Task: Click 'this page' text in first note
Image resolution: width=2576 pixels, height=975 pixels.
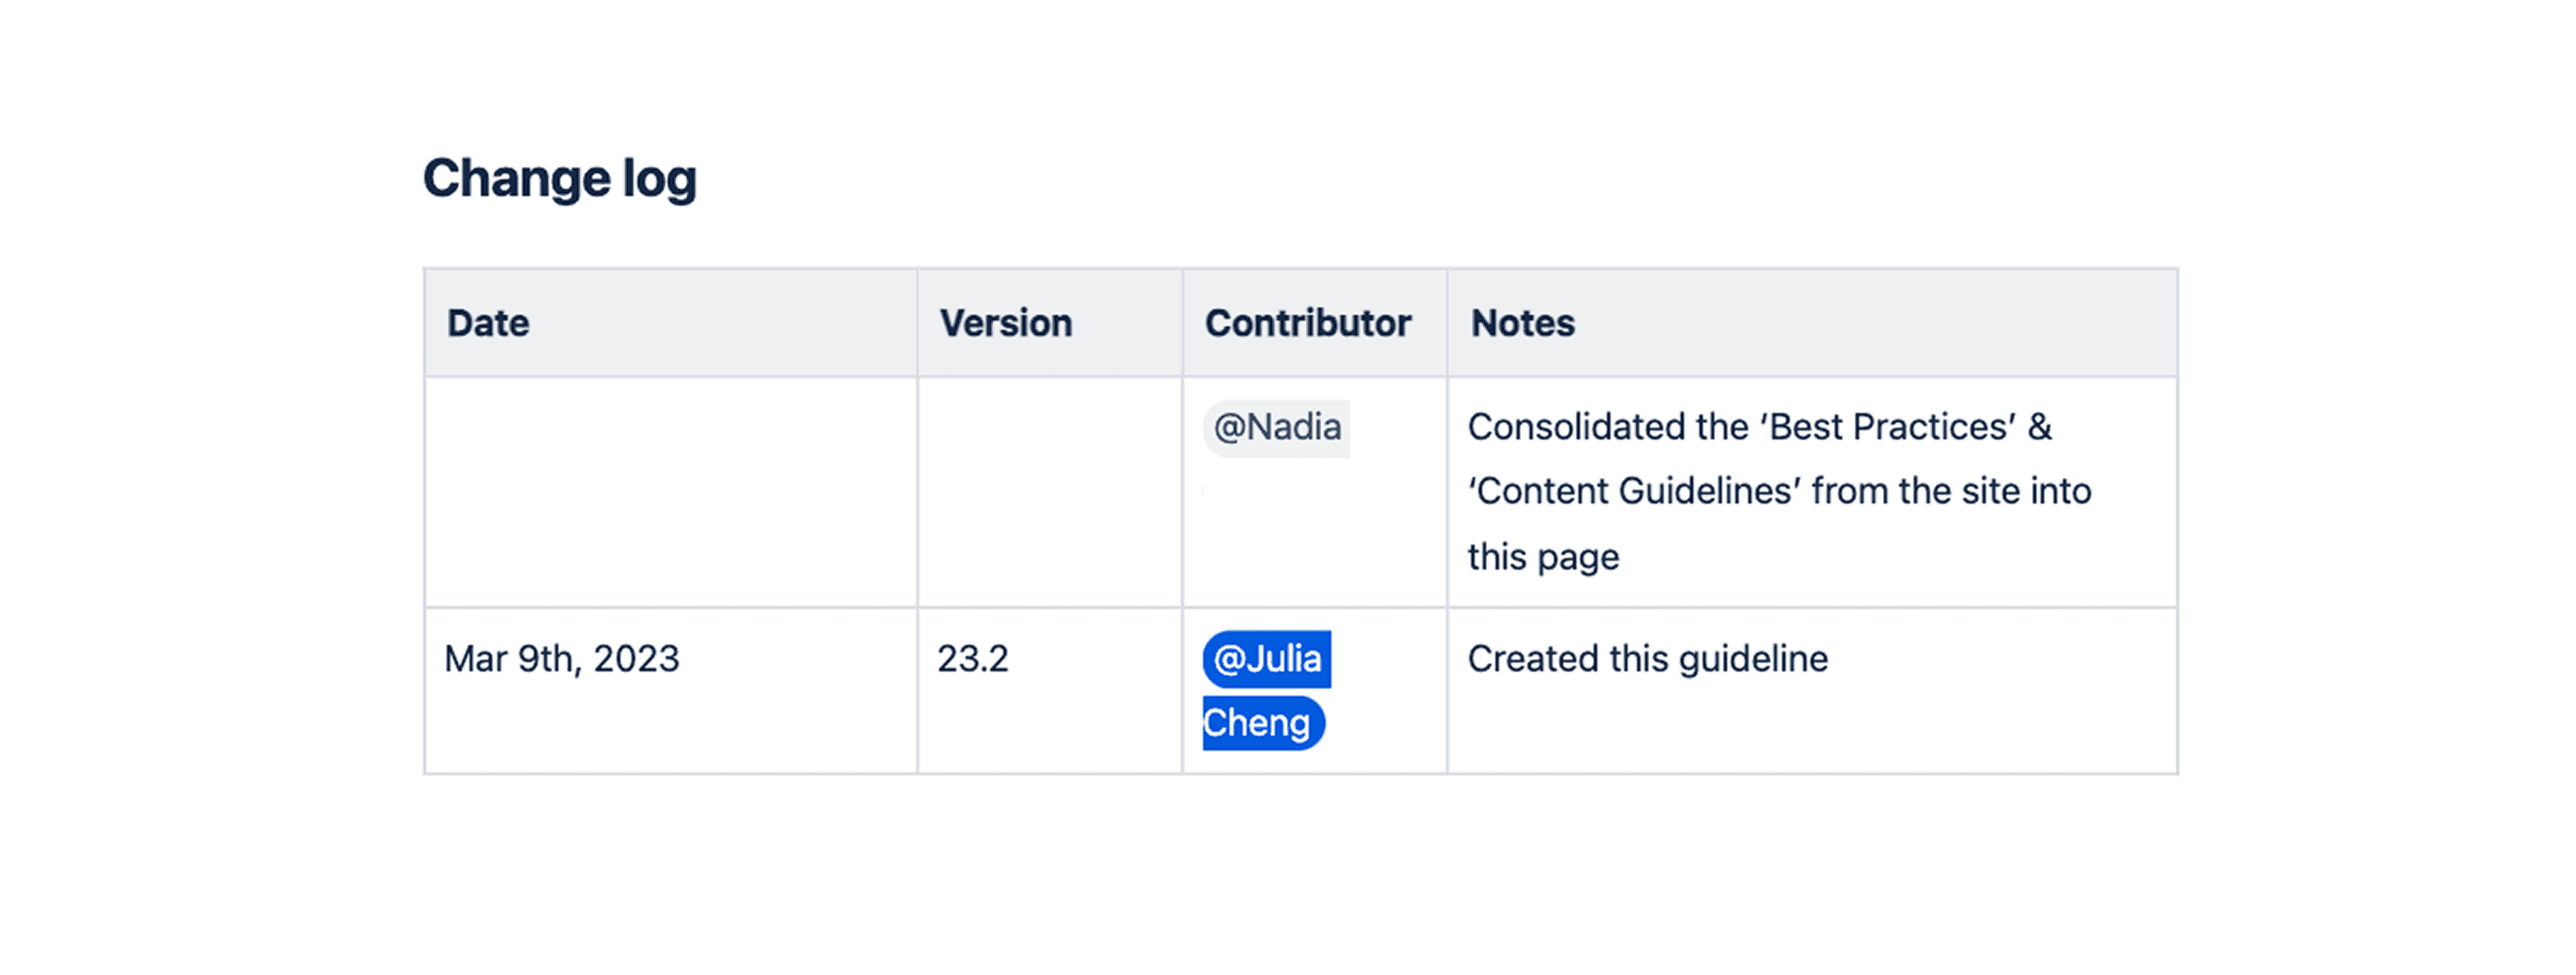Action: click(1543, 557)
